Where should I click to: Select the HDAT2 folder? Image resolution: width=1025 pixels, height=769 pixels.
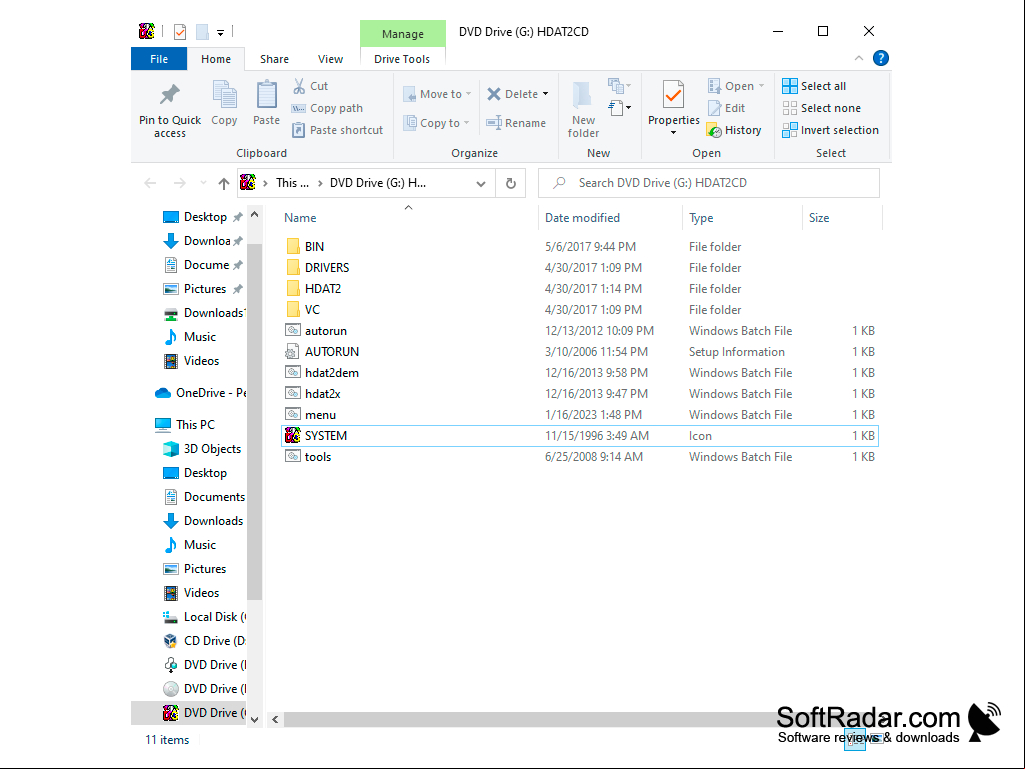(323, 288)
